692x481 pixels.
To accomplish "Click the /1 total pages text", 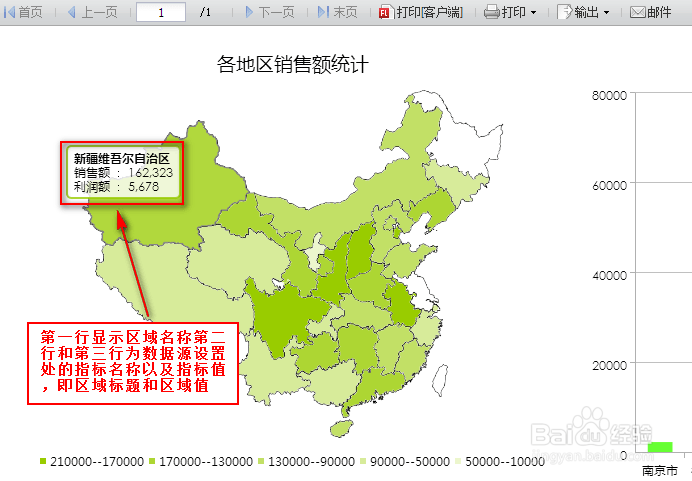I will (x=205, y=12).
